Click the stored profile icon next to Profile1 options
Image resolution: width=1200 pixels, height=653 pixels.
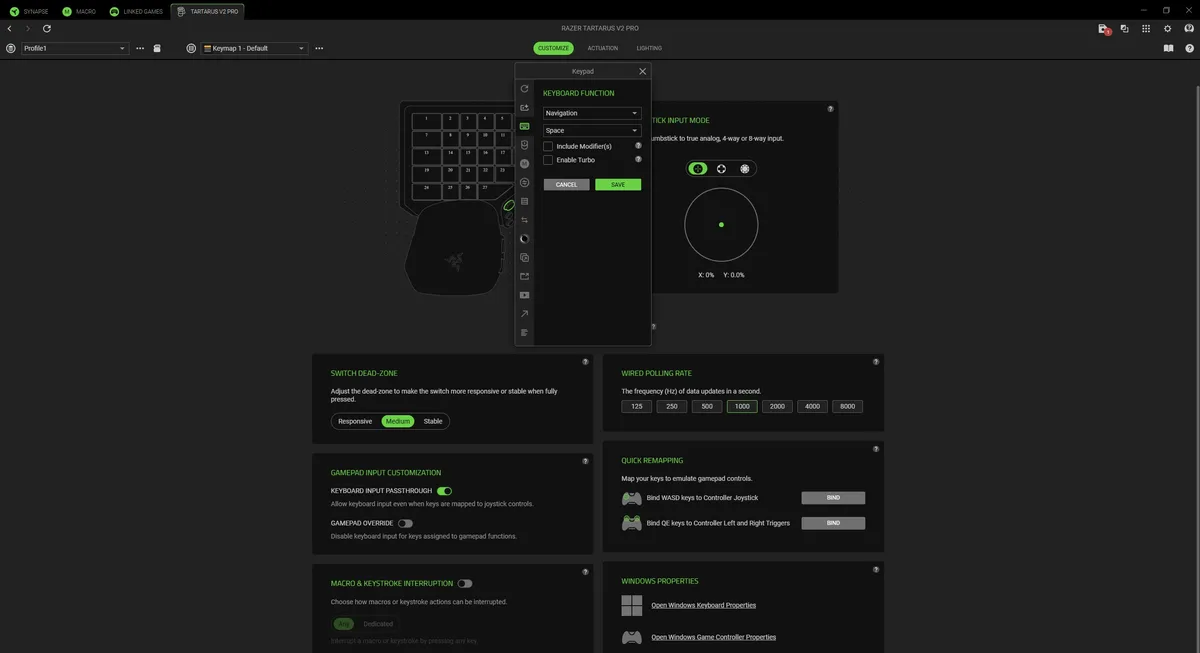pos(157,48)
